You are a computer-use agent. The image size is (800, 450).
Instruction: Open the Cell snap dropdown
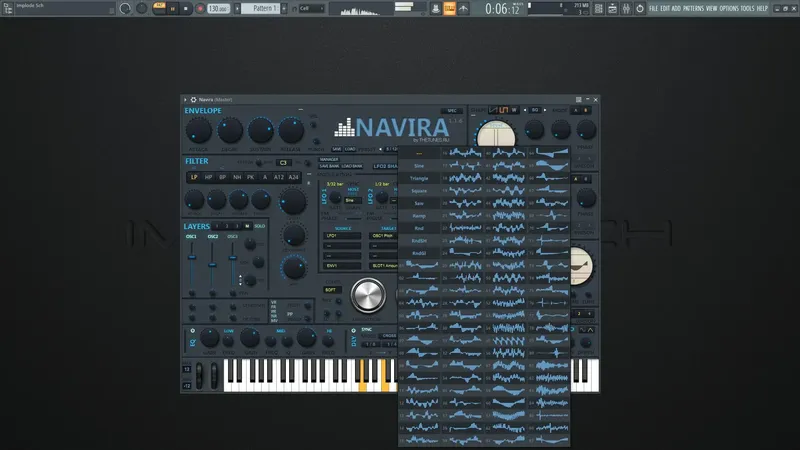pos(311,9)
